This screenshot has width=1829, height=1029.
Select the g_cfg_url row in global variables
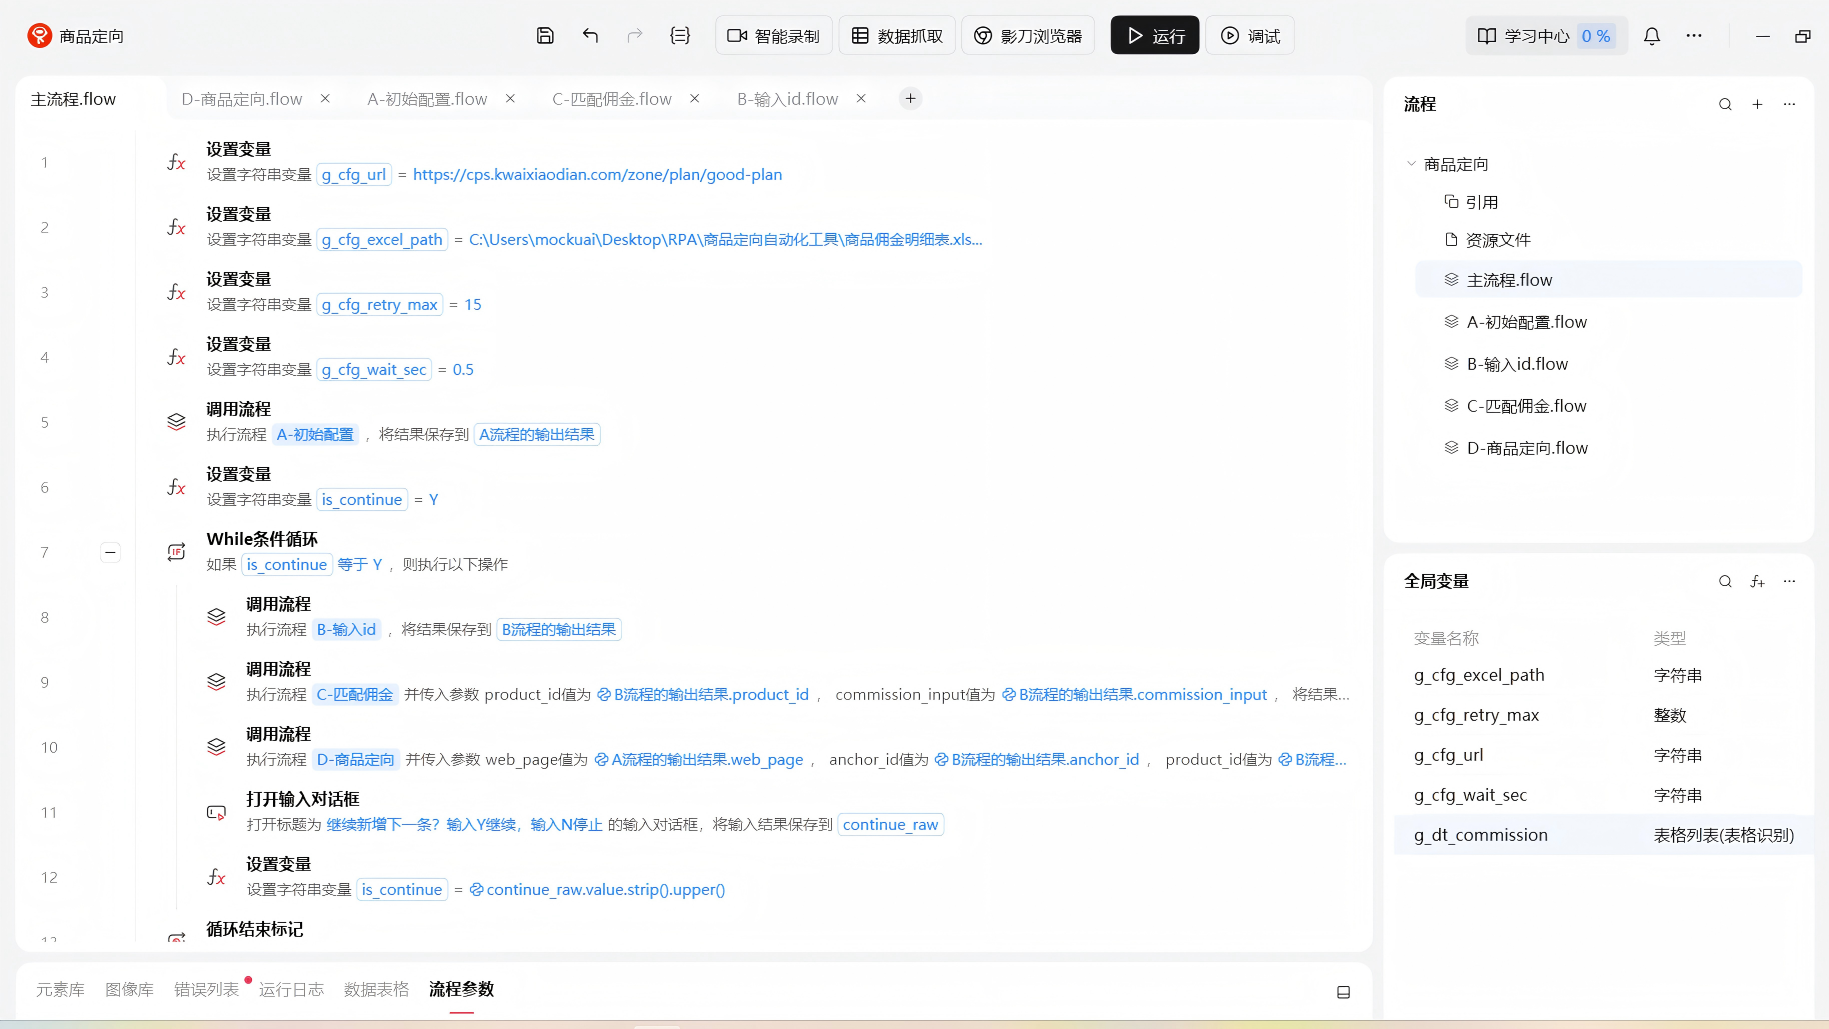(1603, 755)
